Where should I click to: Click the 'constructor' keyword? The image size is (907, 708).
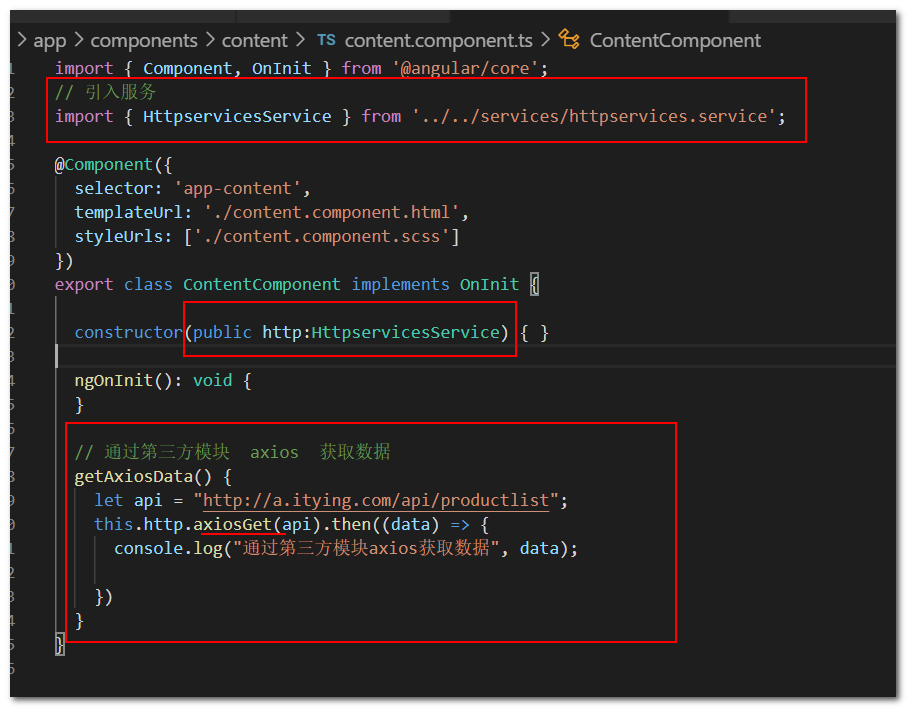[128, 333]
